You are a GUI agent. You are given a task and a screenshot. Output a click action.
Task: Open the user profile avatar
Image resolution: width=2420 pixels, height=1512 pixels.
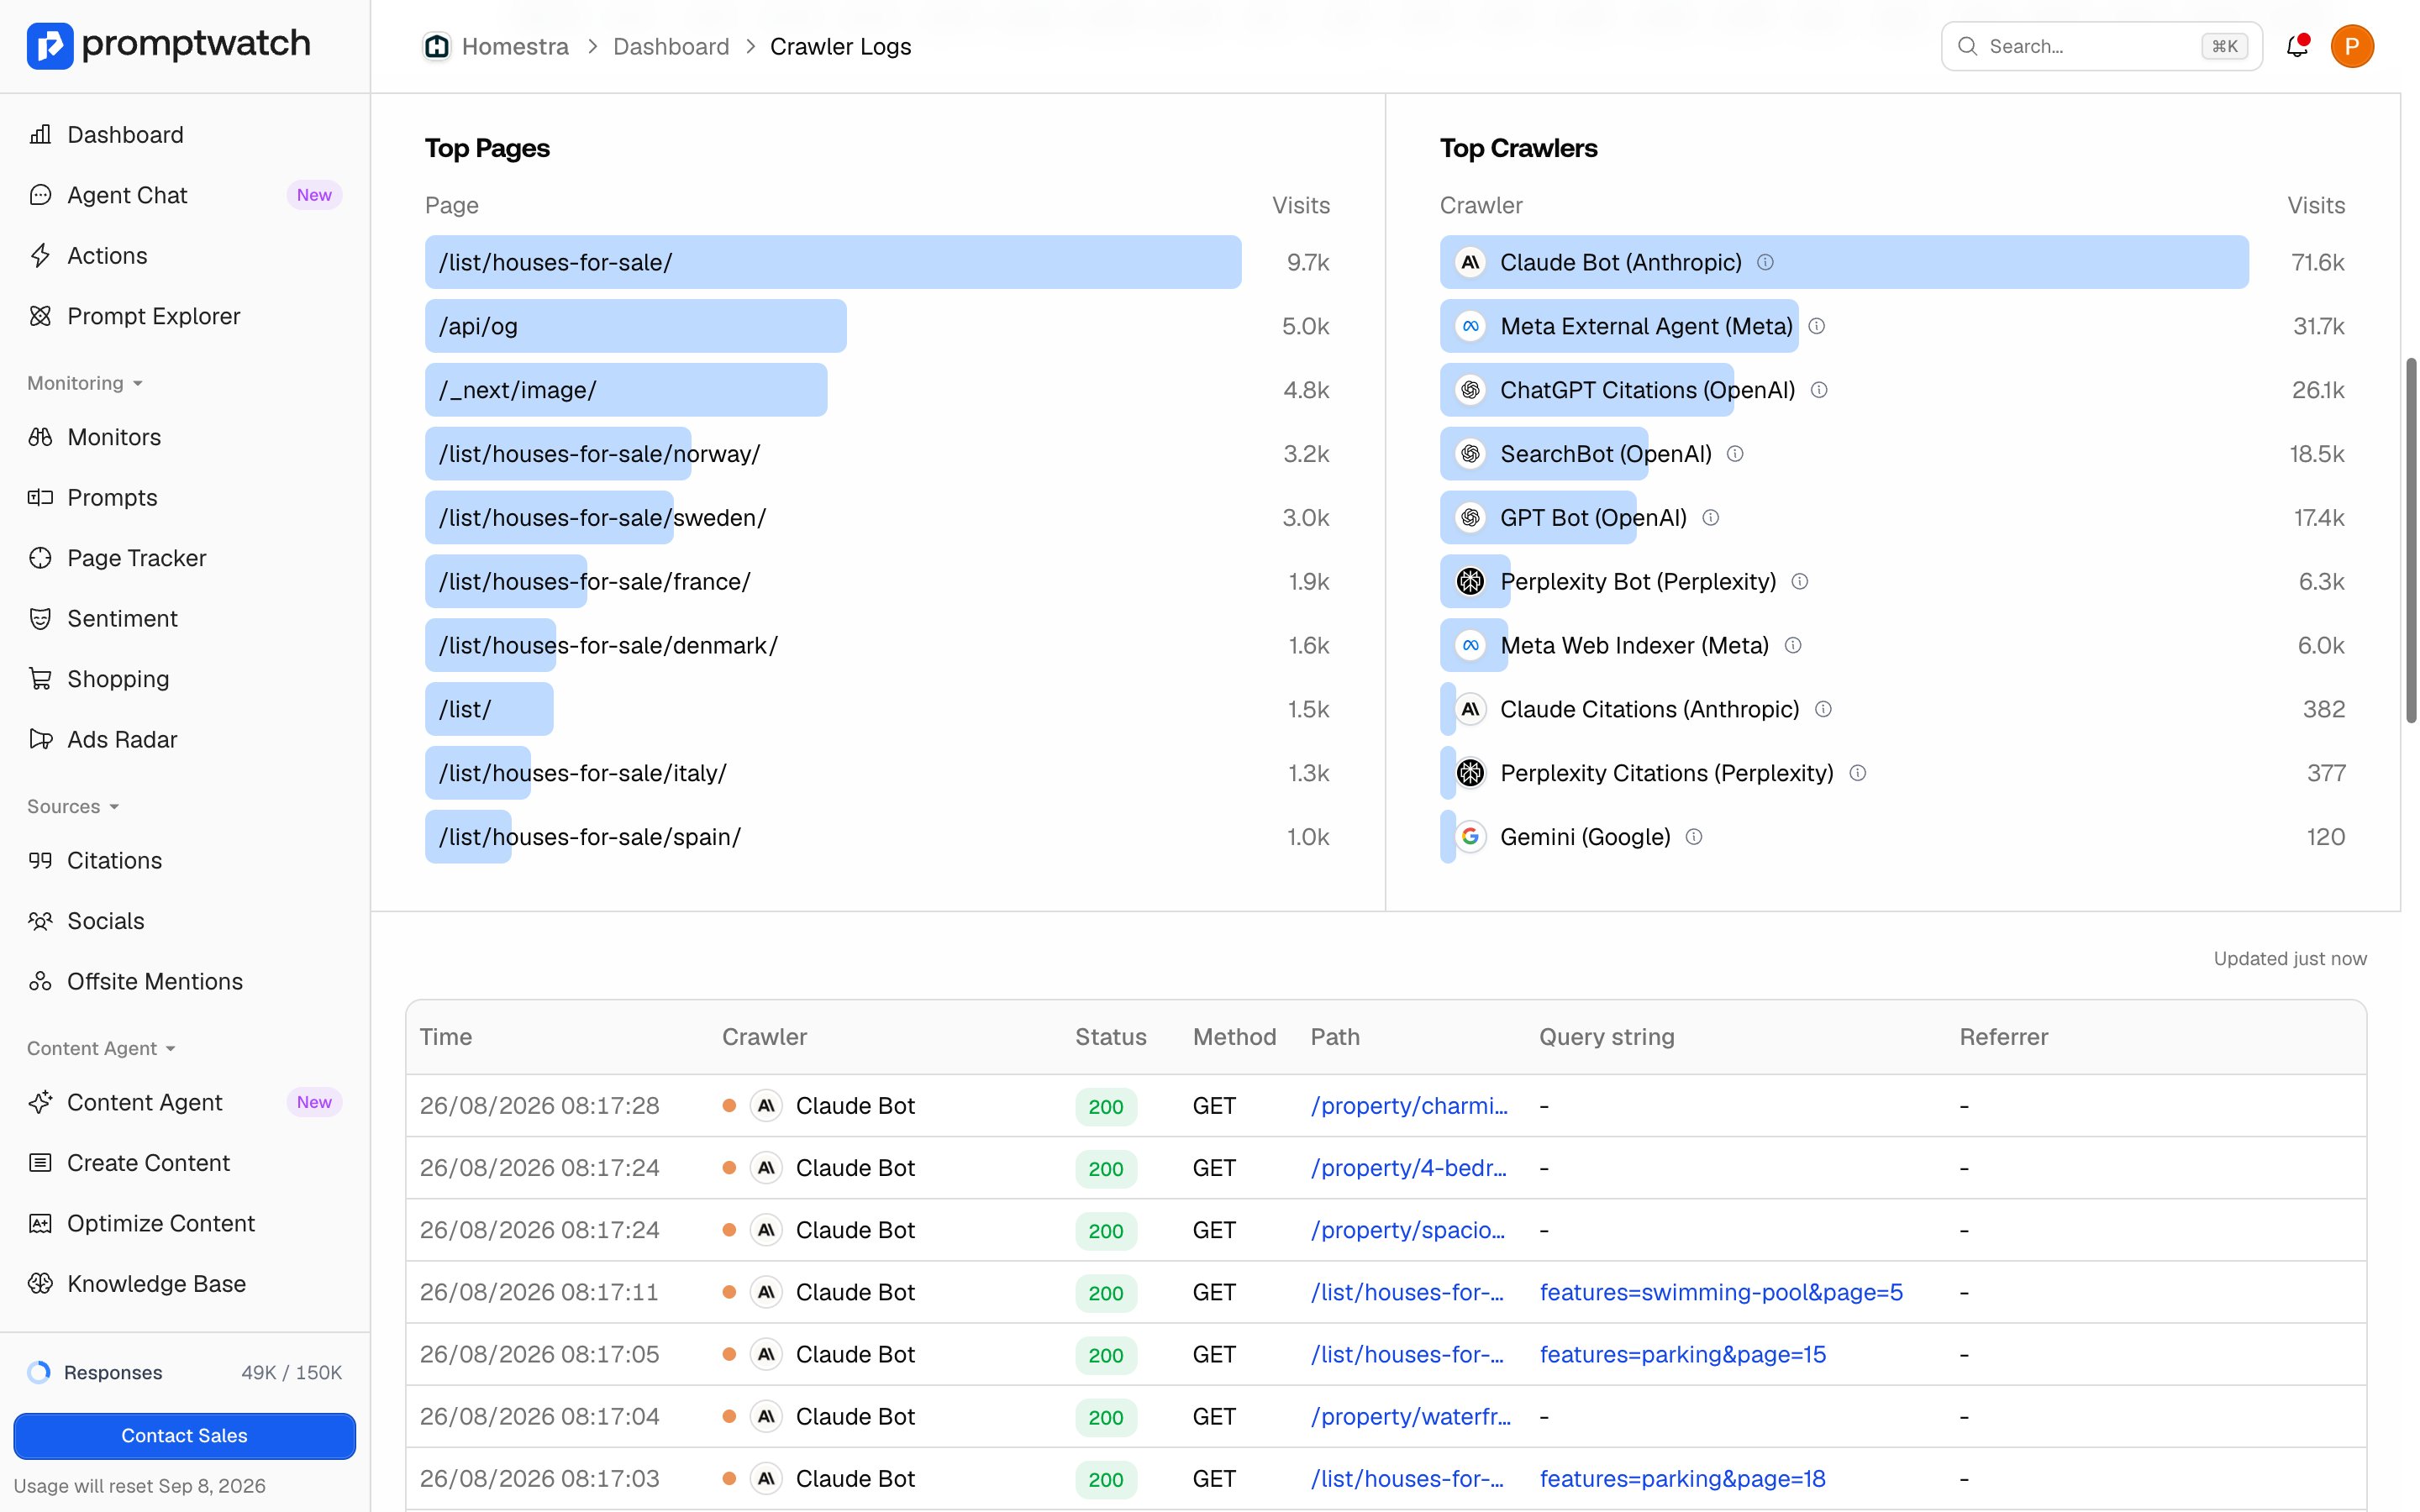pos(2352,46)
